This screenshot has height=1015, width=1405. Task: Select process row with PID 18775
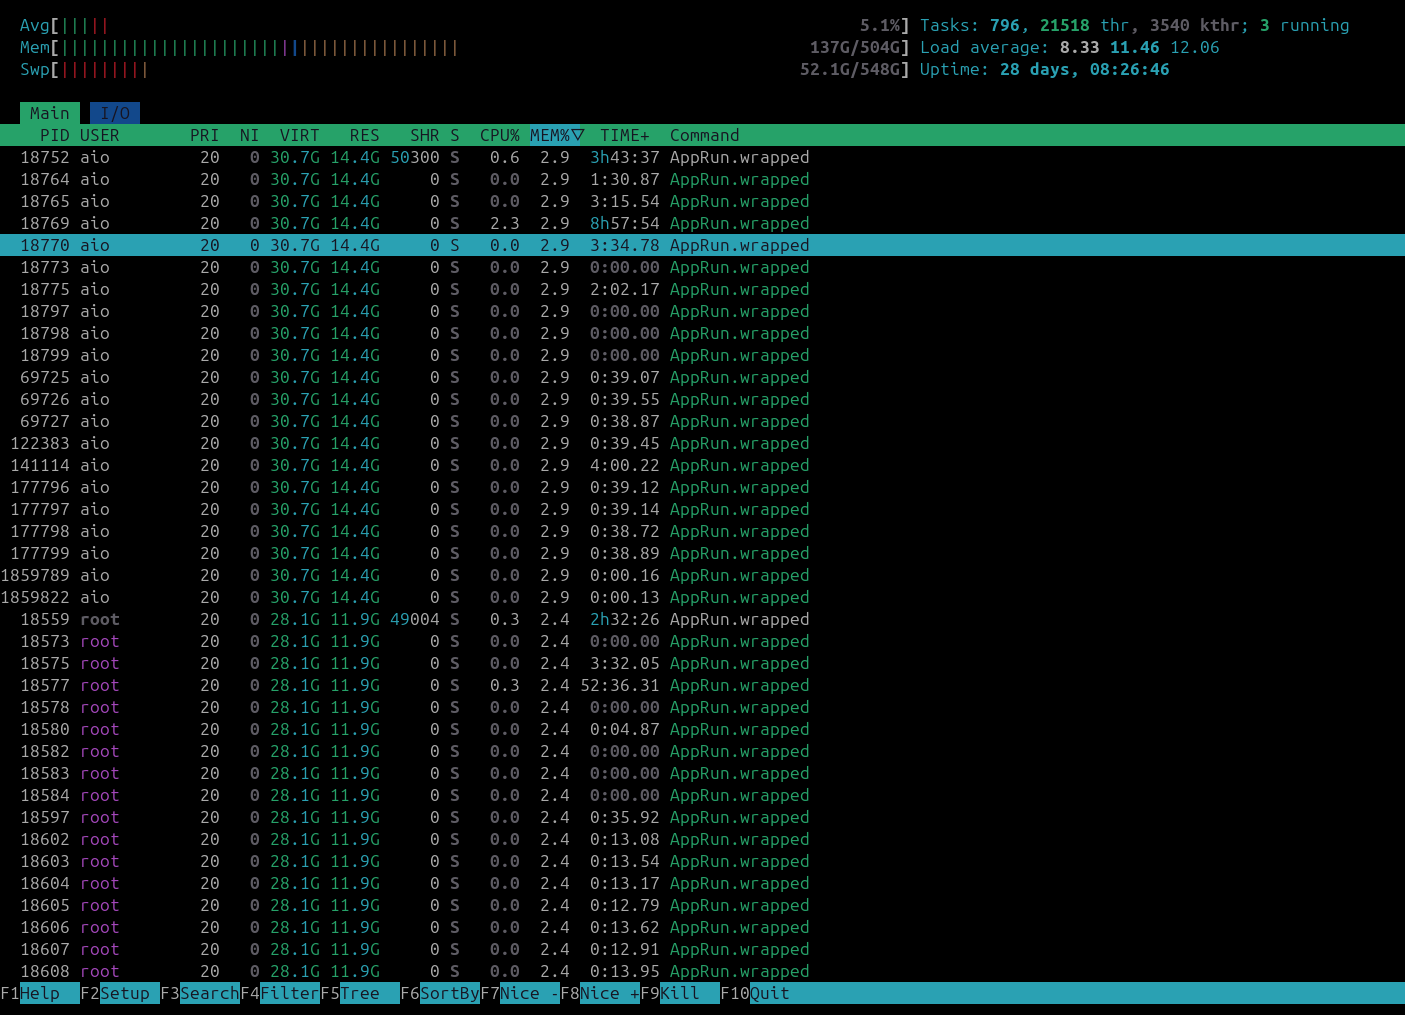(x=702, y=289)
